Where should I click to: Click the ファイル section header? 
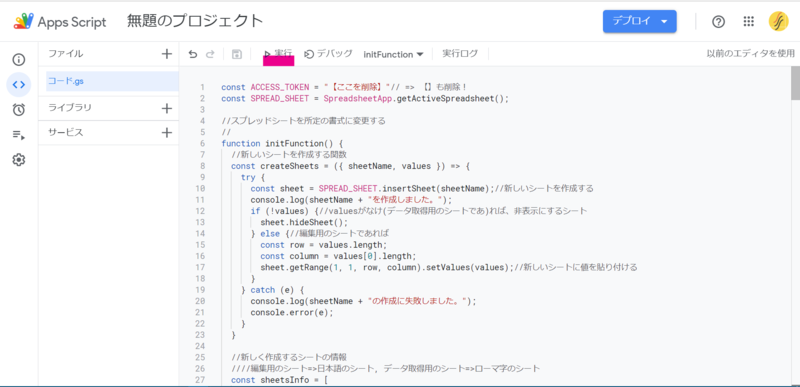tap(65, 54)
